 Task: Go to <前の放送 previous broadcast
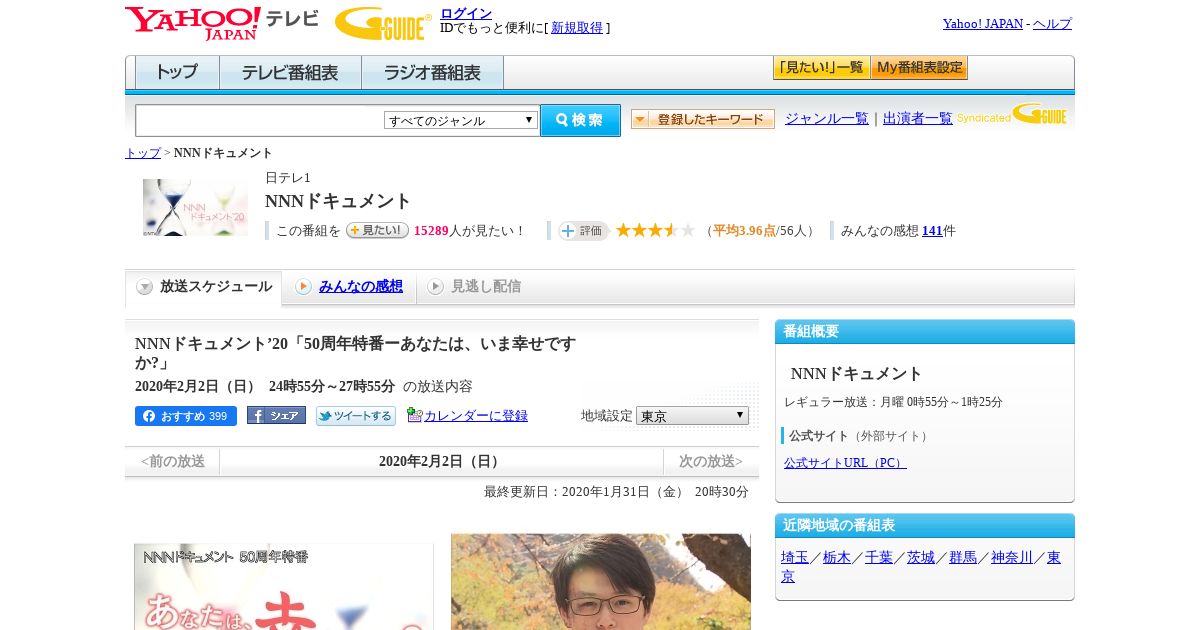click(173, 462)
